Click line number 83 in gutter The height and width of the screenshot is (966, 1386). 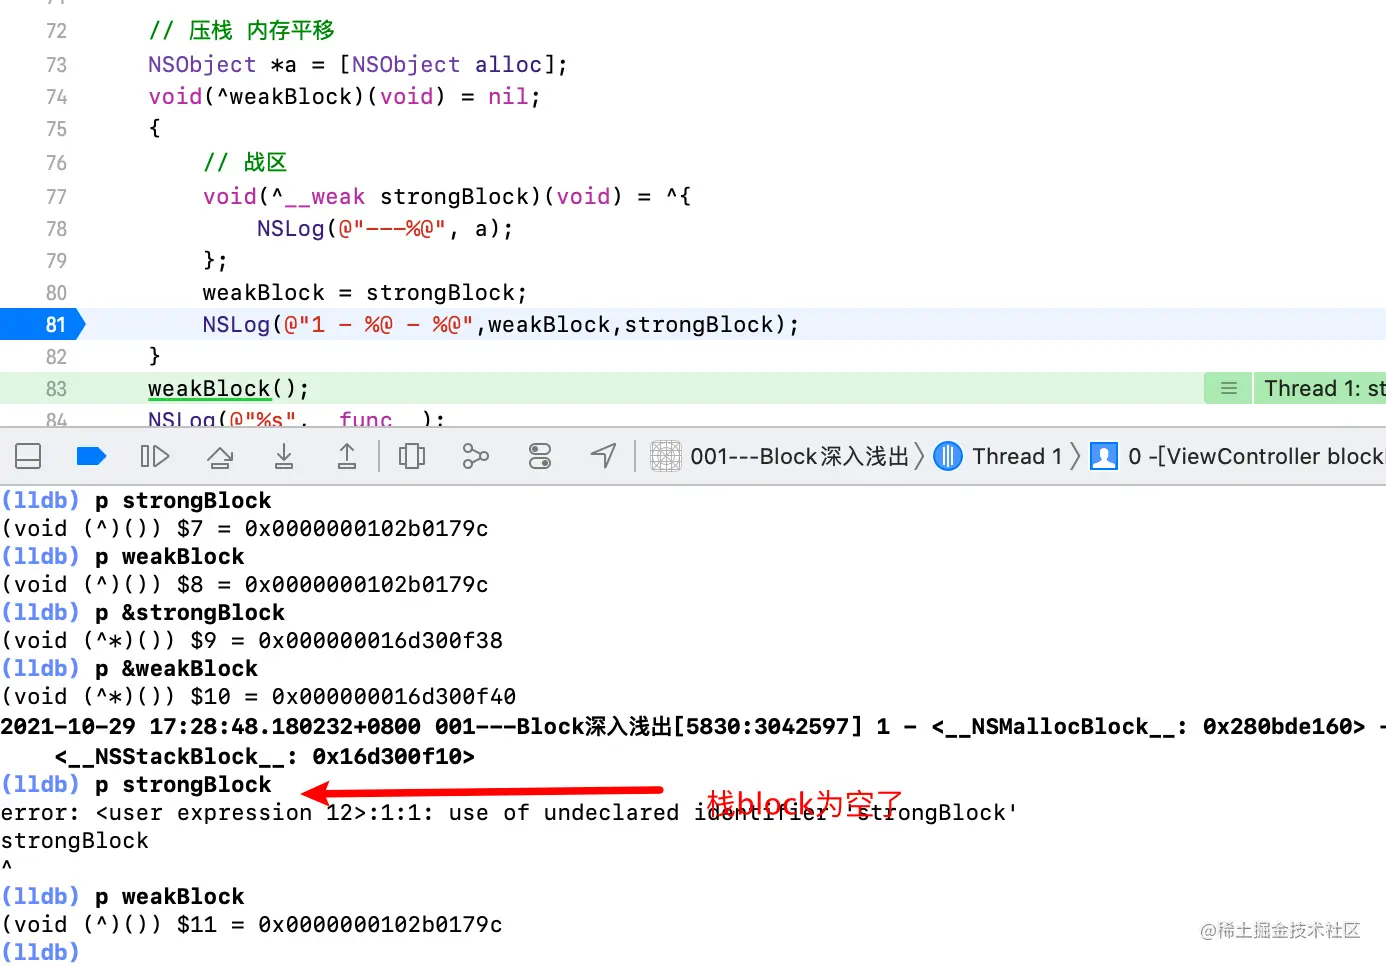(x=56, y=389)
